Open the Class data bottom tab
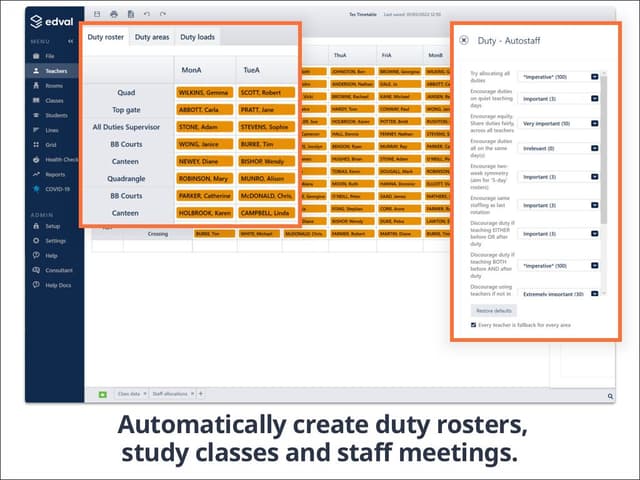The image size is (640, 480). [x=129, y=396]
